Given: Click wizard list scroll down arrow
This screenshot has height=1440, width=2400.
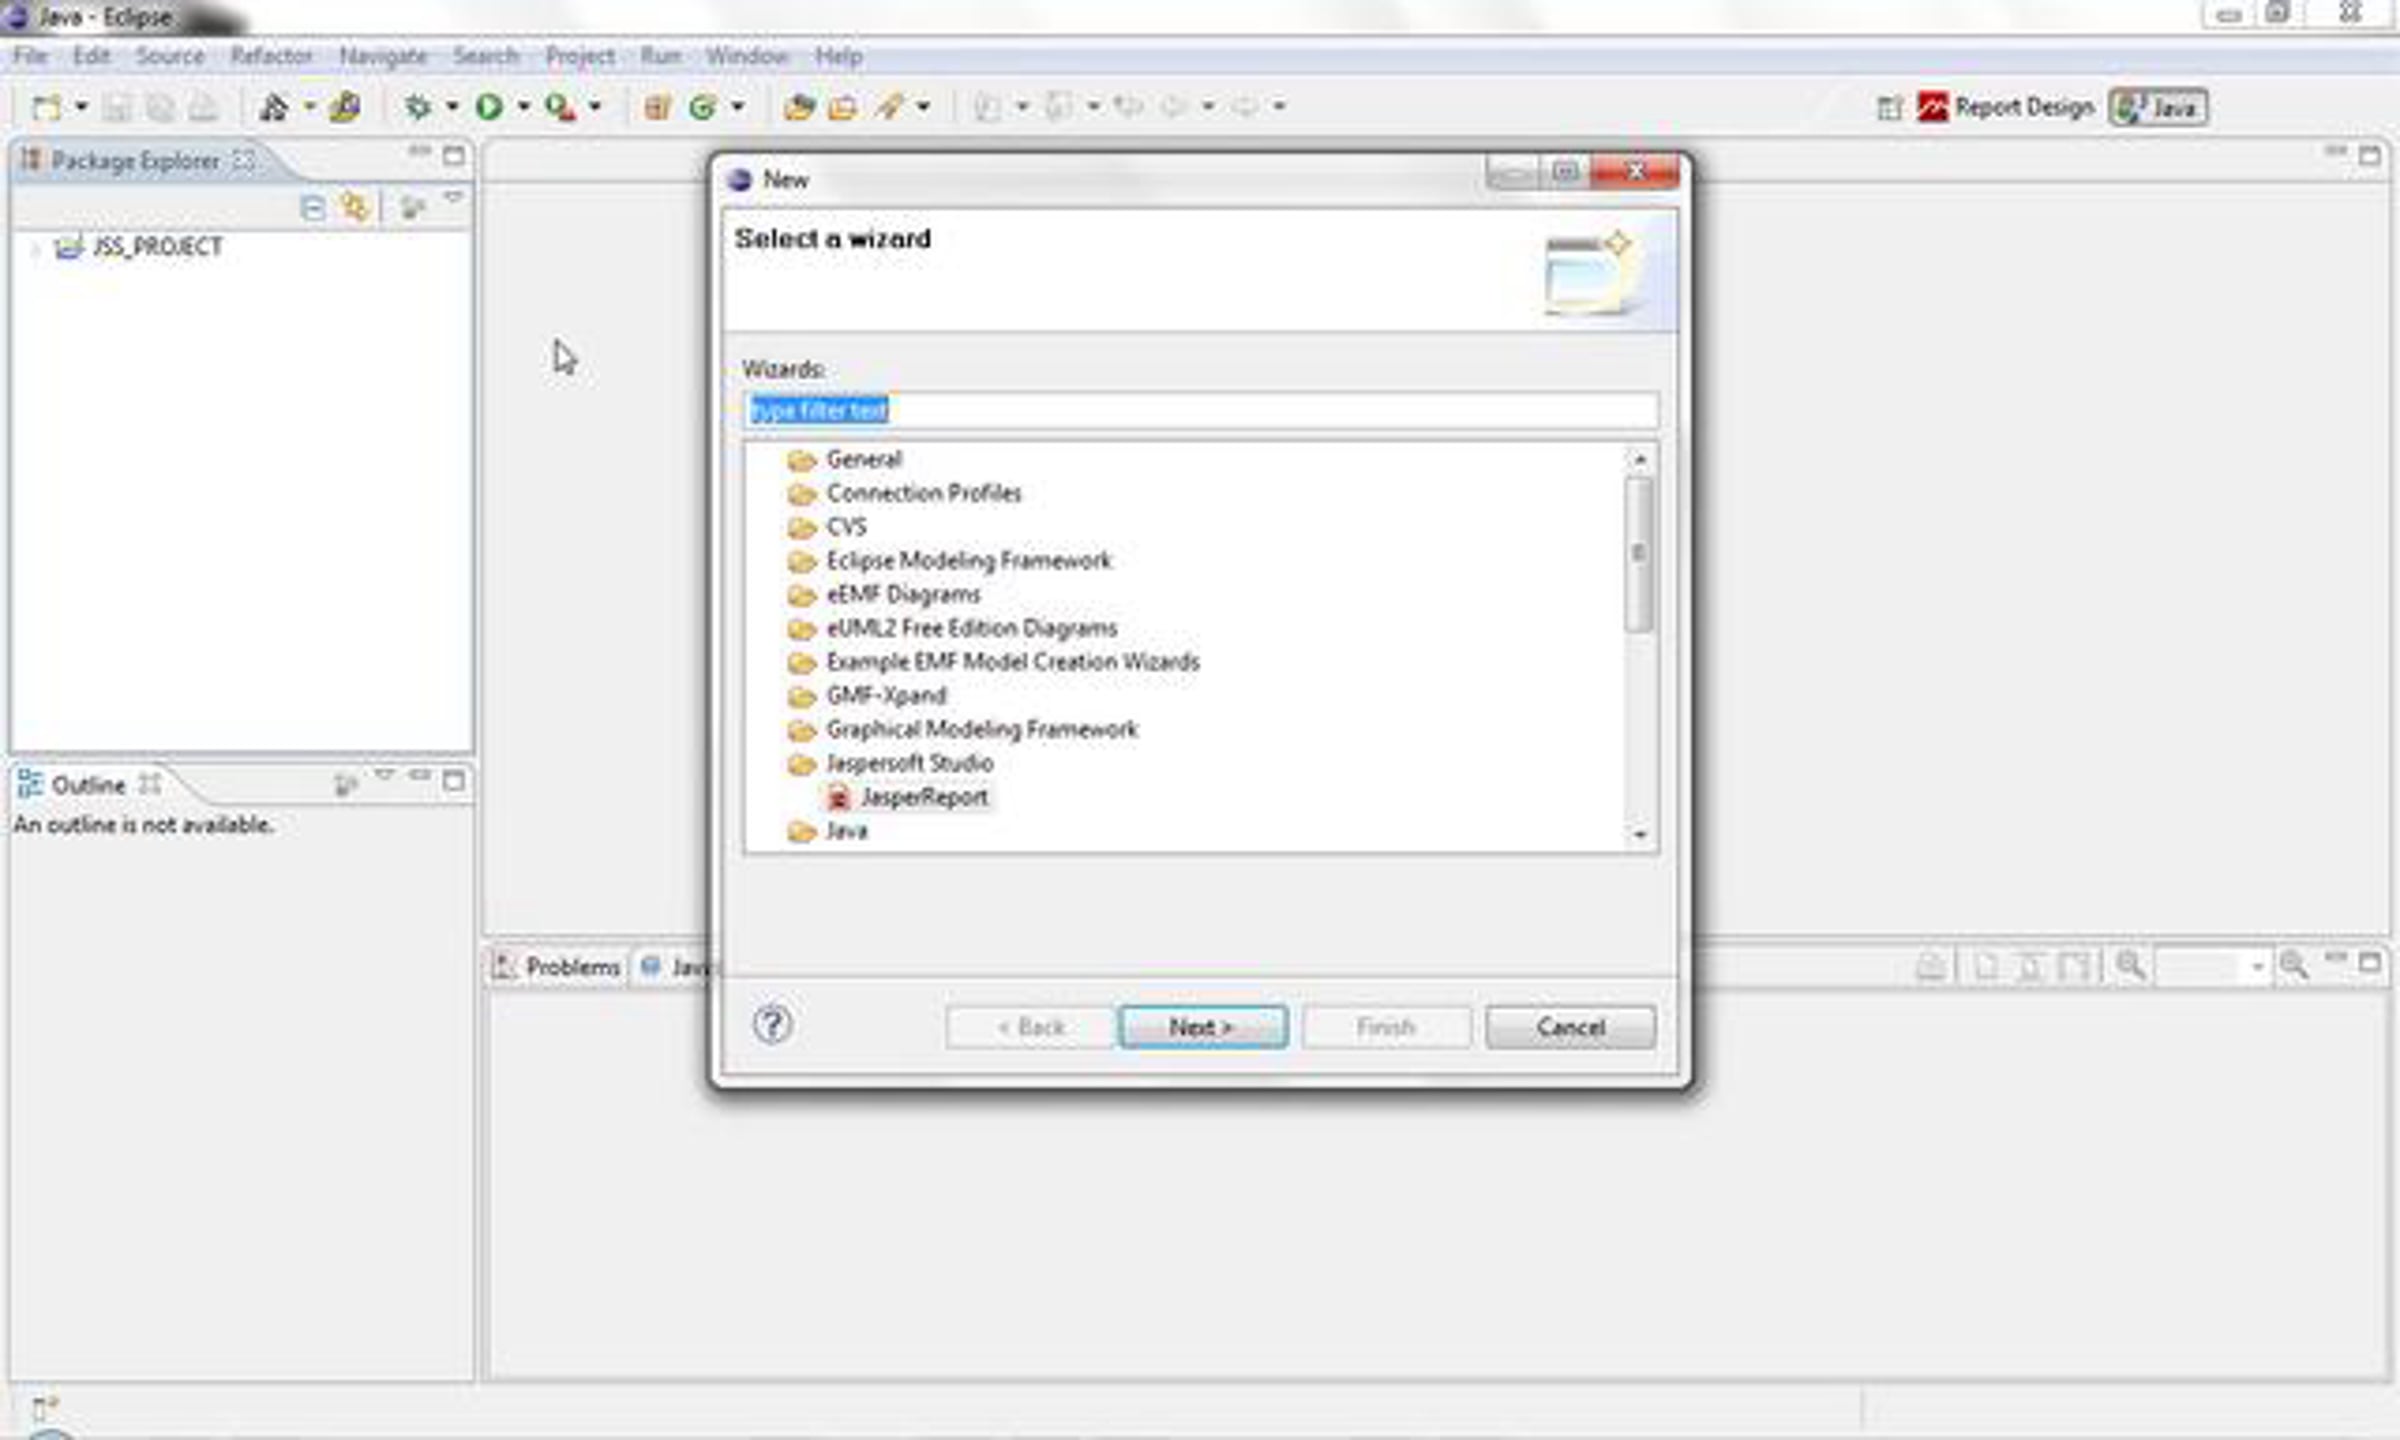Looking at the screenshot, I should 1639,834.
